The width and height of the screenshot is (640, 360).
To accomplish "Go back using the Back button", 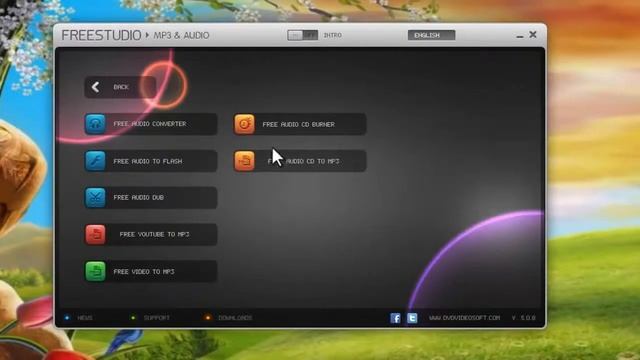I will pos(120,87).
